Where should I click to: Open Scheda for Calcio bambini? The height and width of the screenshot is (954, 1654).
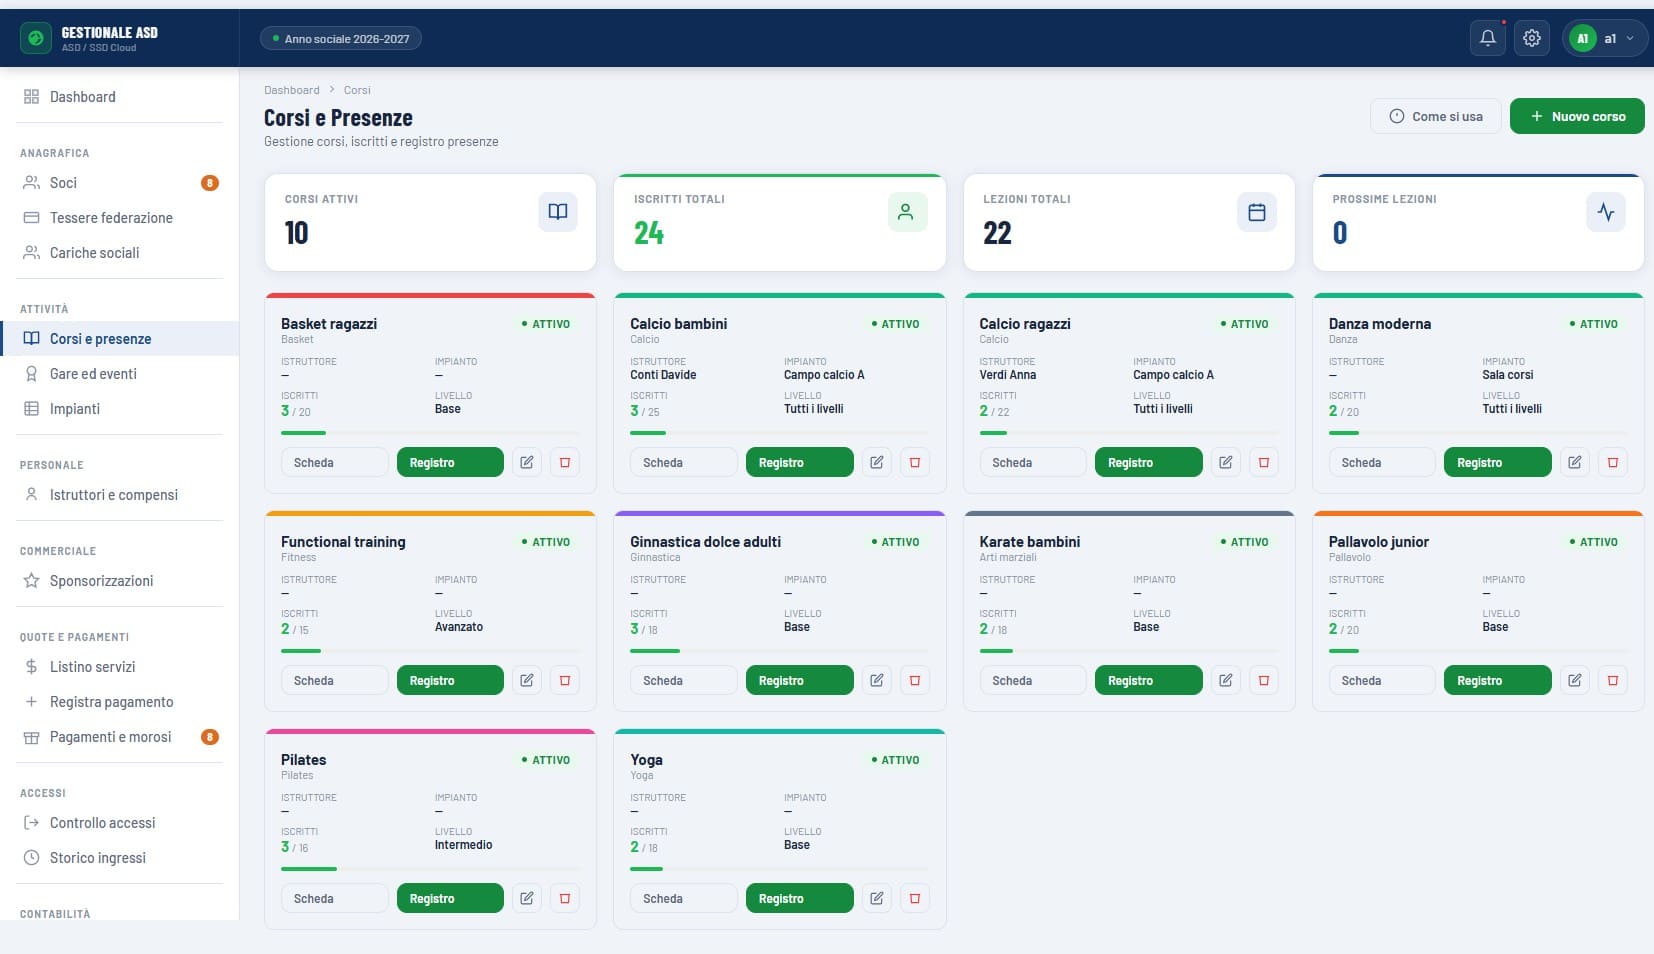click(x=684, y=462)
